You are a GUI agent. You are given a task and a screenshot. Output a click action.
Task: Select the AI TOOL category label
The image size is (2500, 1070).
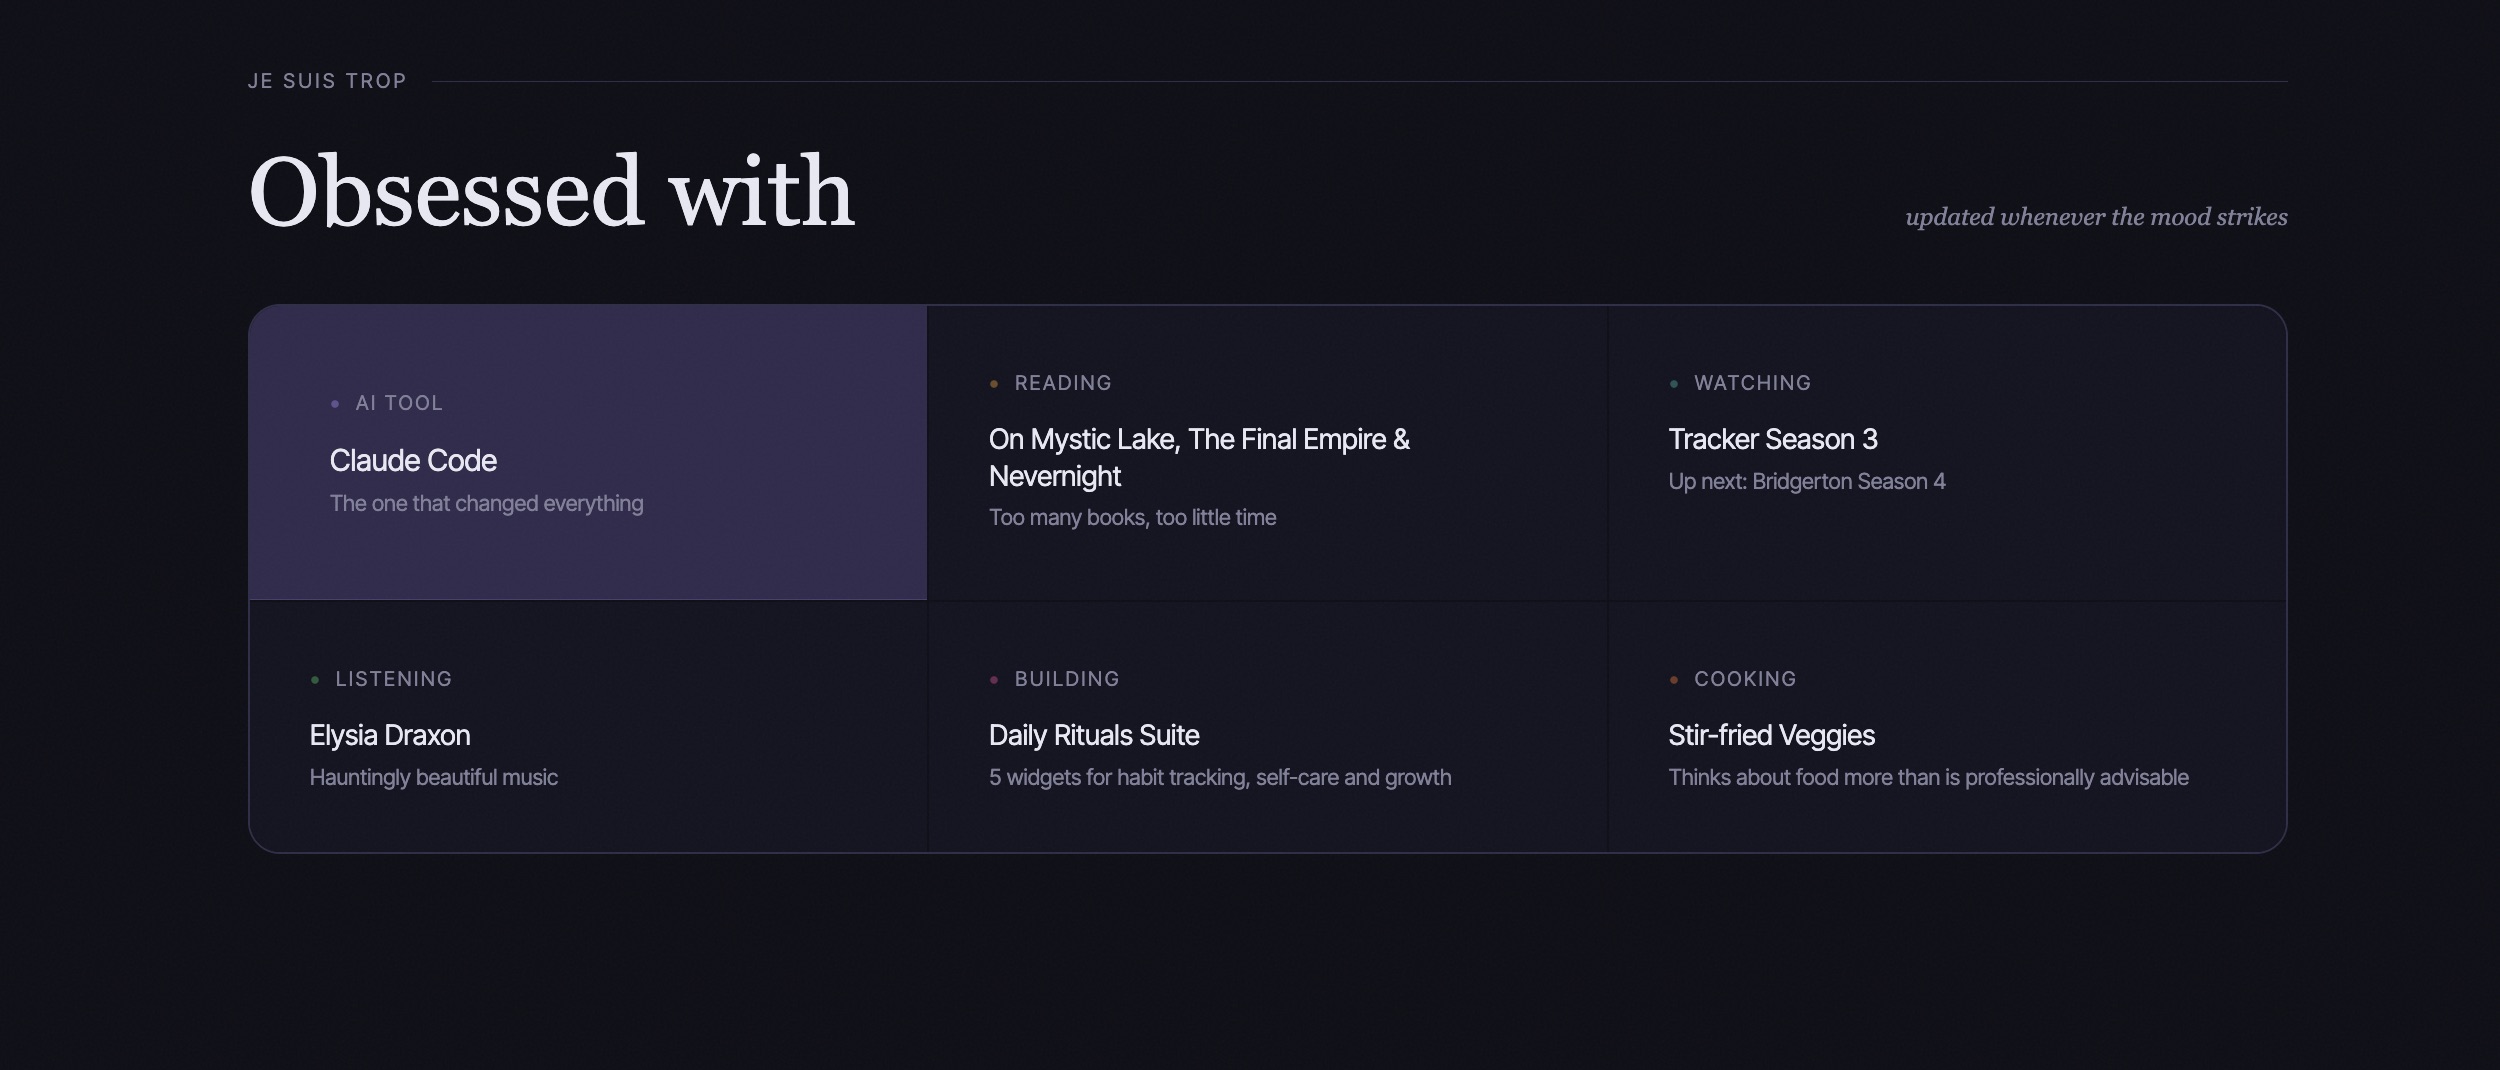399,403
